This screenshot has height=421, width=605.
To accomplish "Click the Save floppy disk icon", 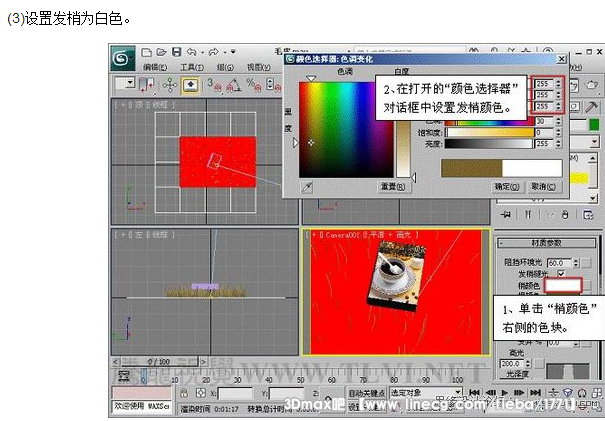I will (x=176, y=52).
